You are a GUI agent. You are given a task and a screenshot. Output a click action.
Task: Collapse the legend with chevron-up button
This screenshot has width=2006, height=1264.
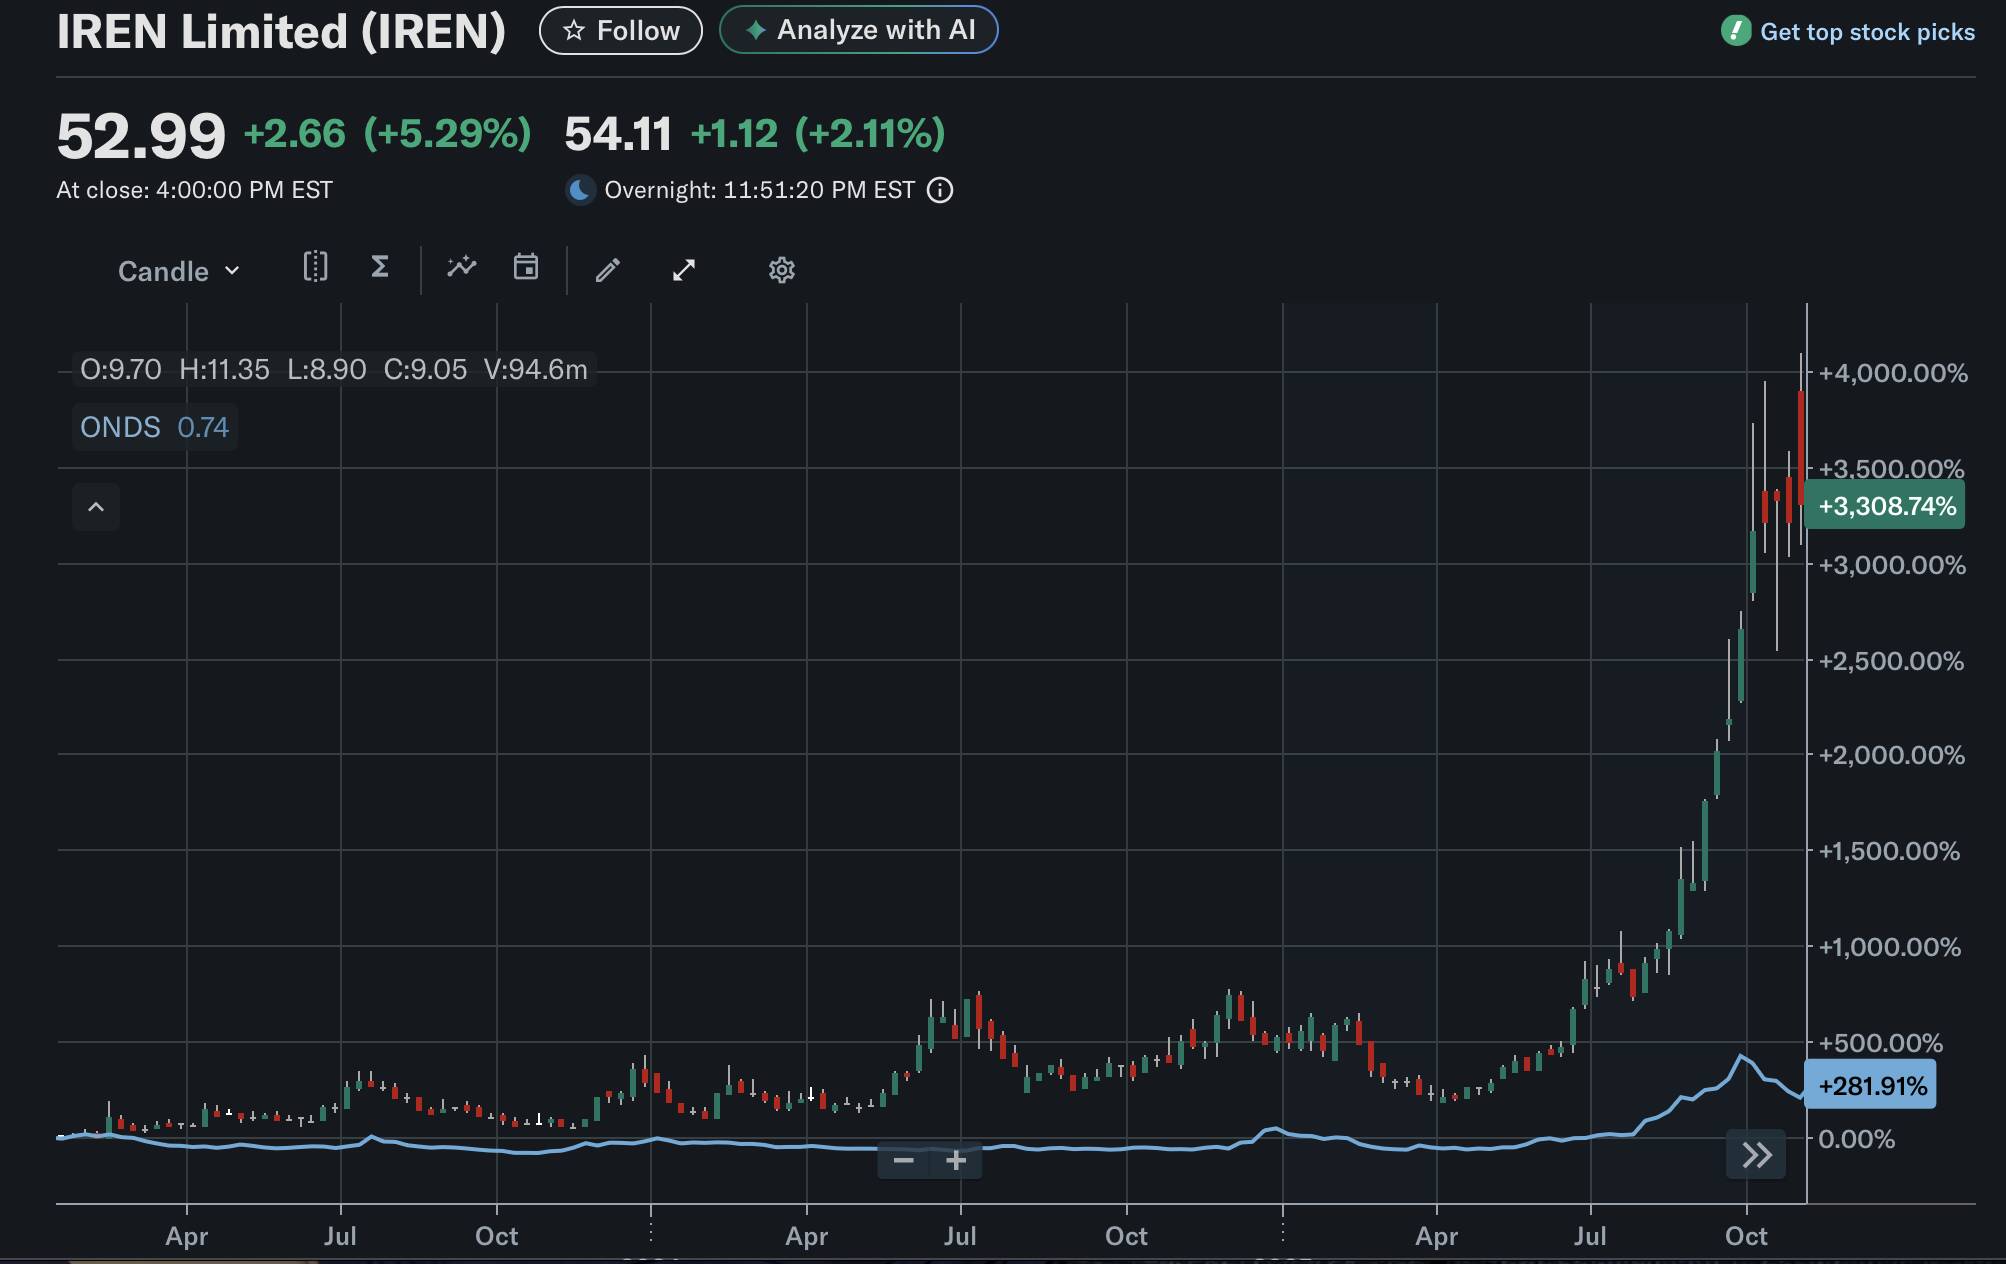tap(96, 507)
